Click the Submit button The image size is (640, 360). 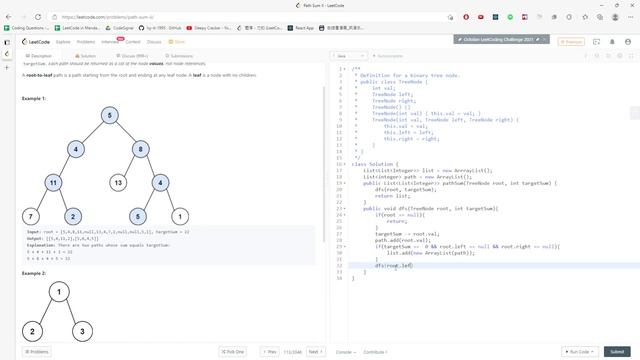[x=617, y=351]
